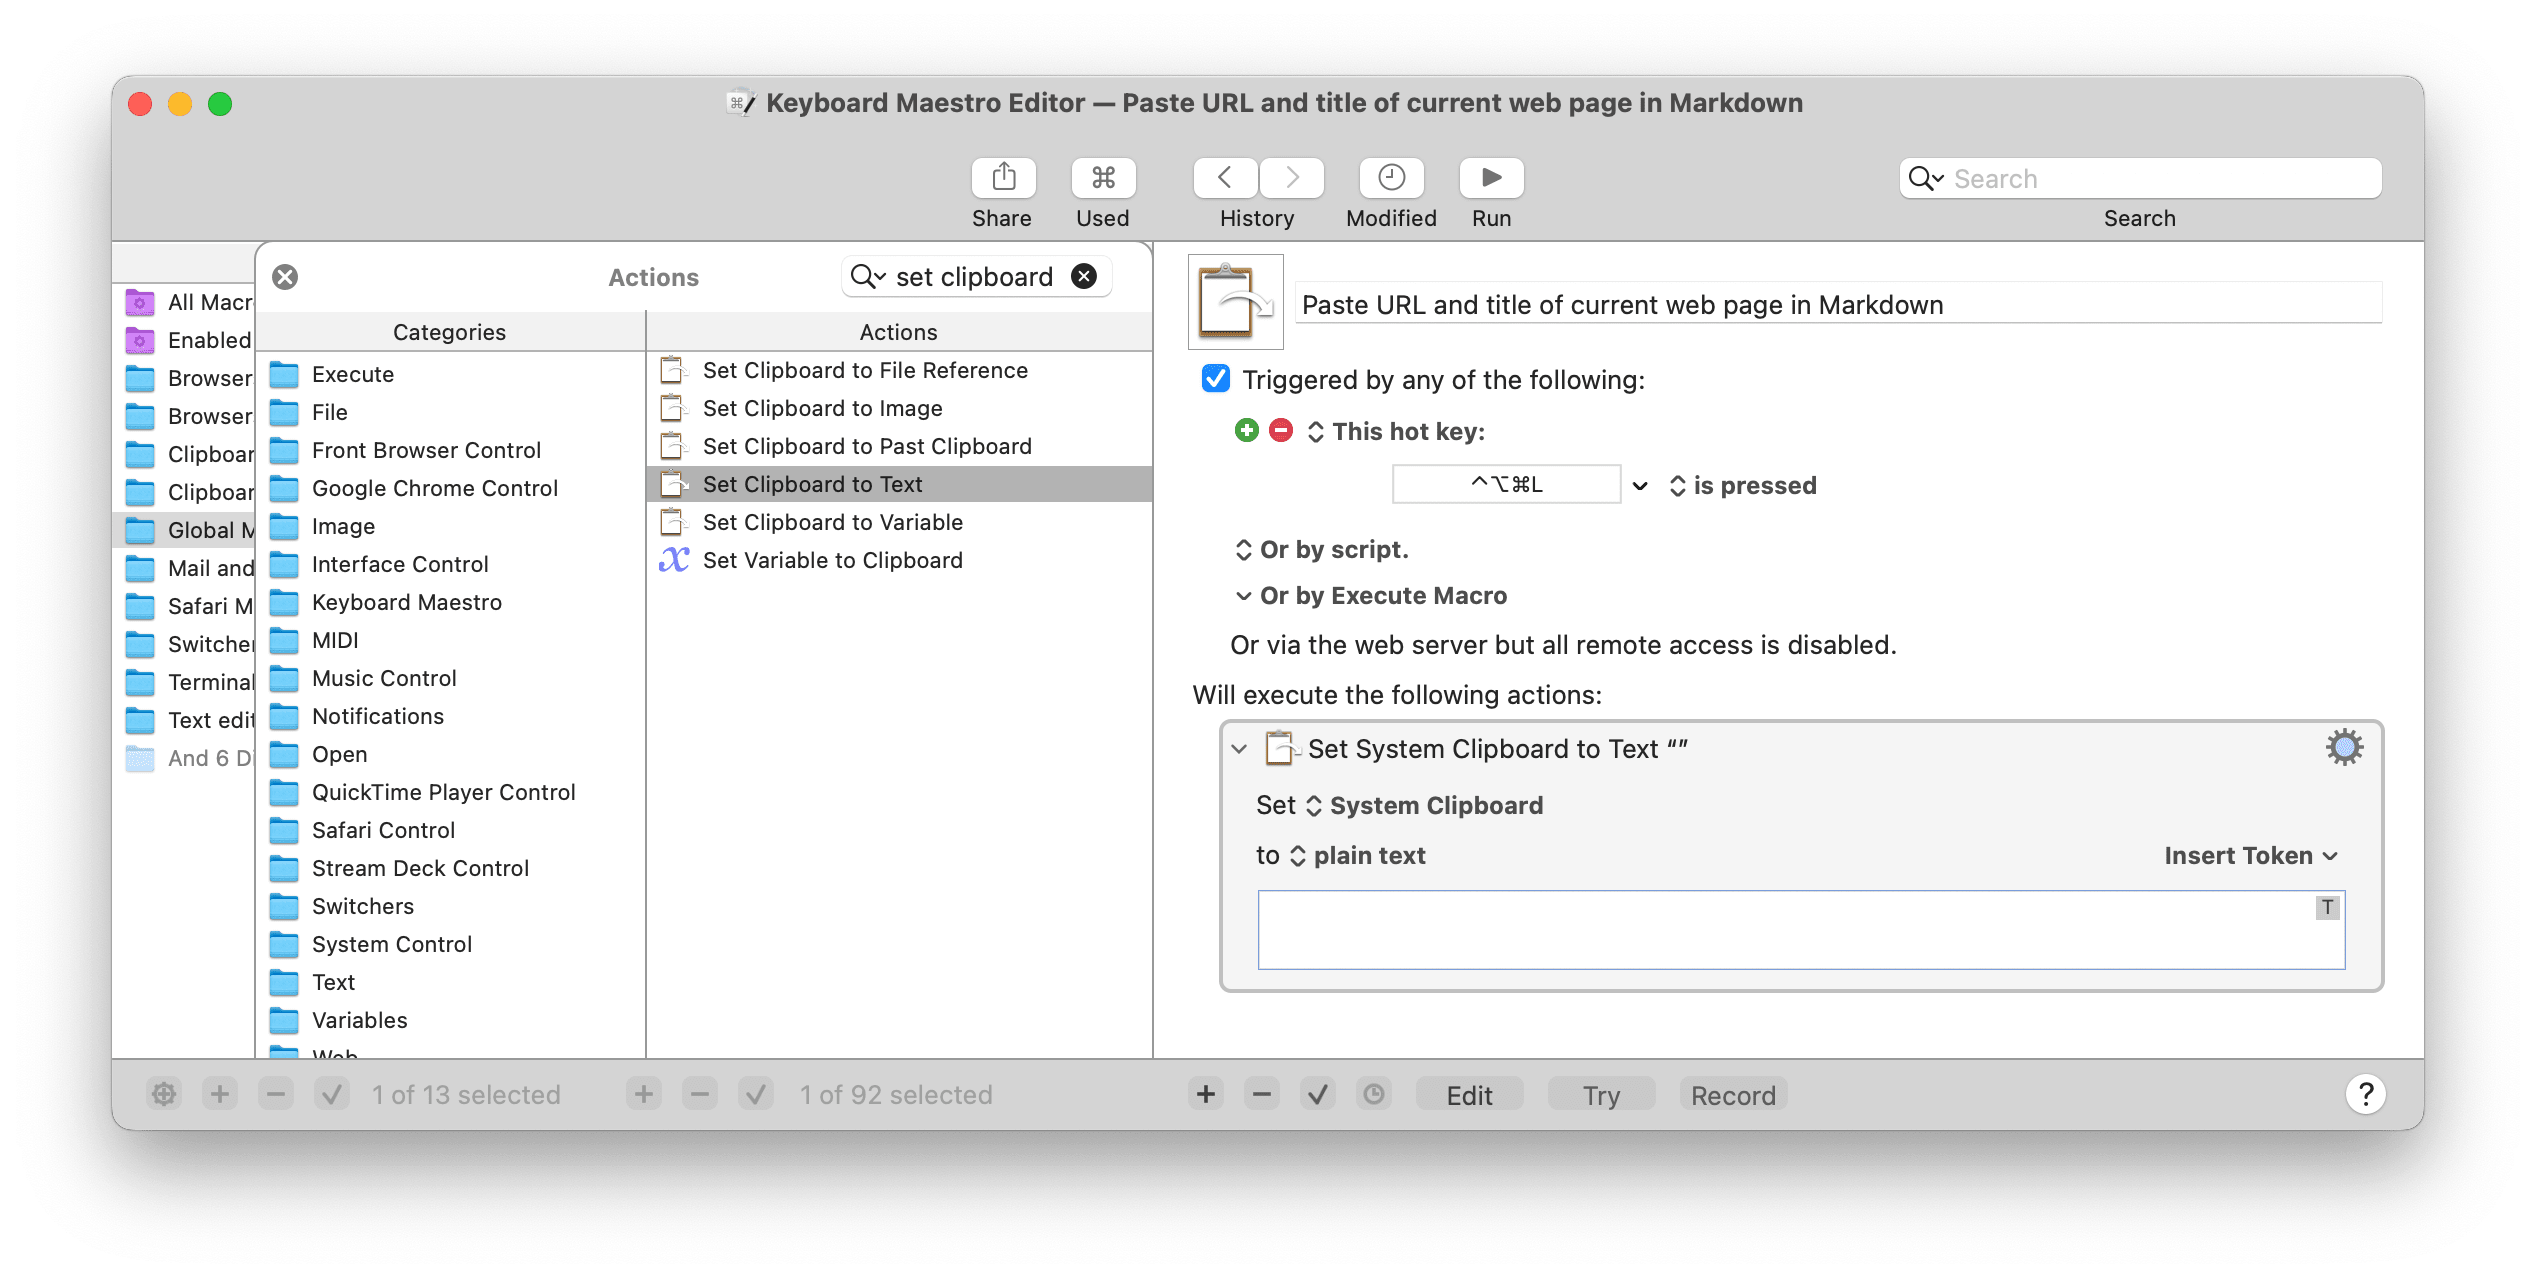Delete selected macro with minus button

pyautogui.click(x=700, y=1094)
